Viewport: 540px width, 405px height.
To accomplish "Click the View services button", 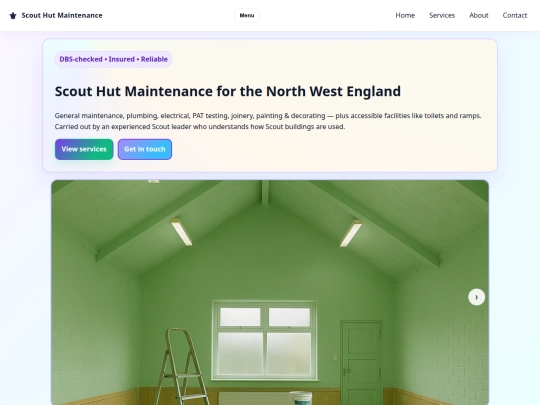I will tap(84, 149).
